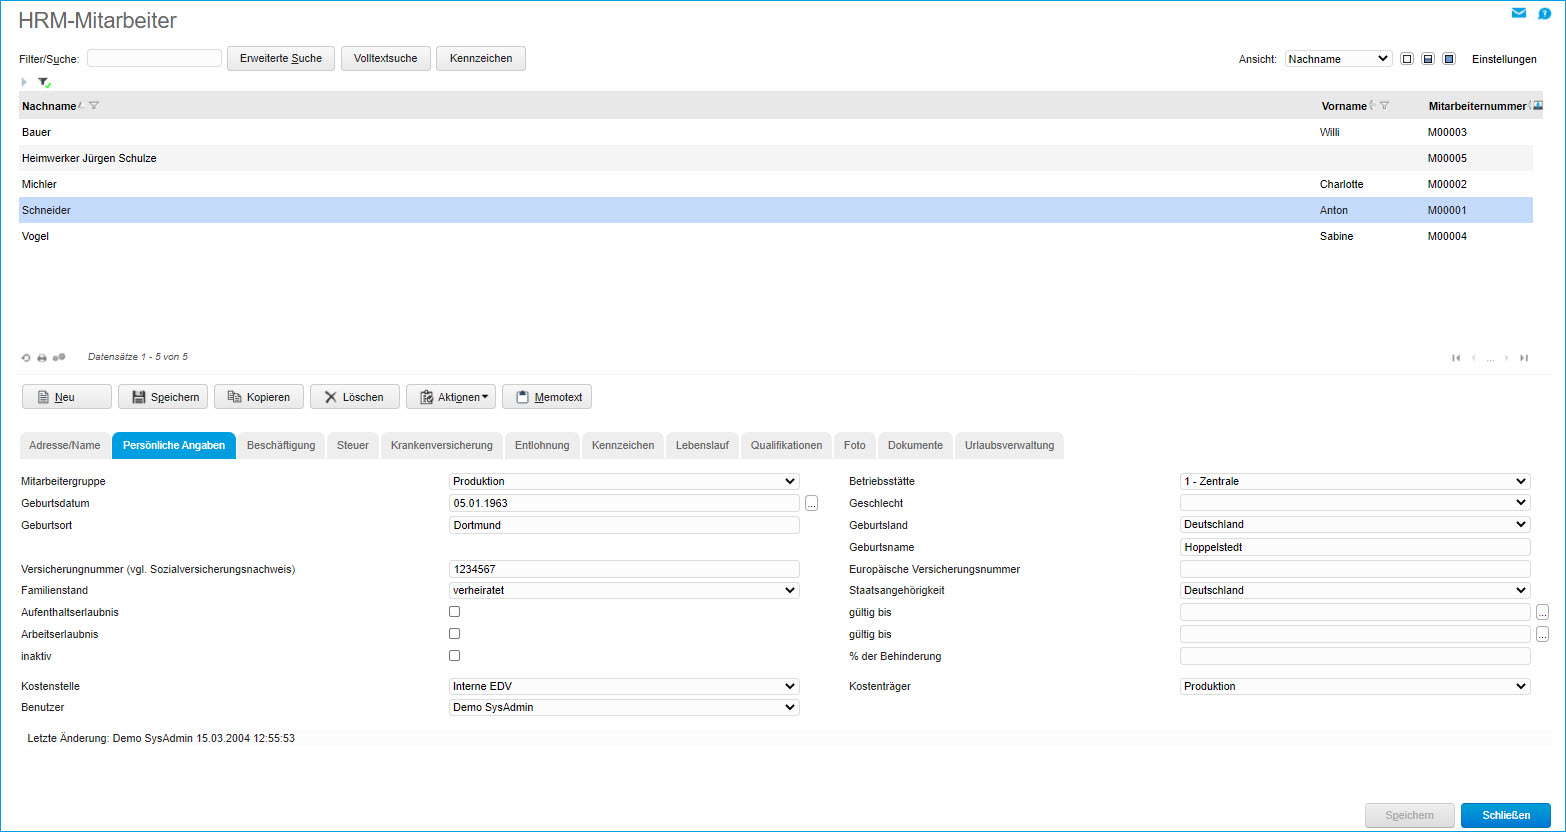This screenshot has width=1566, height=832.
Task: Toggle the Aufenthaltserlaubnis checkbox
Action: (454, 611)
